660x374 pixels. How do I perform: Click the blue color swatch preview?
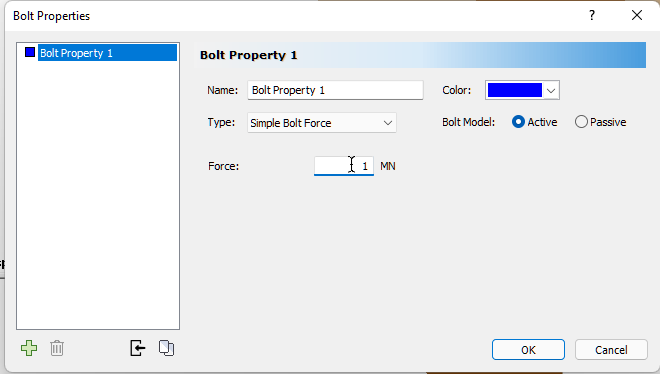coord(514,90)
